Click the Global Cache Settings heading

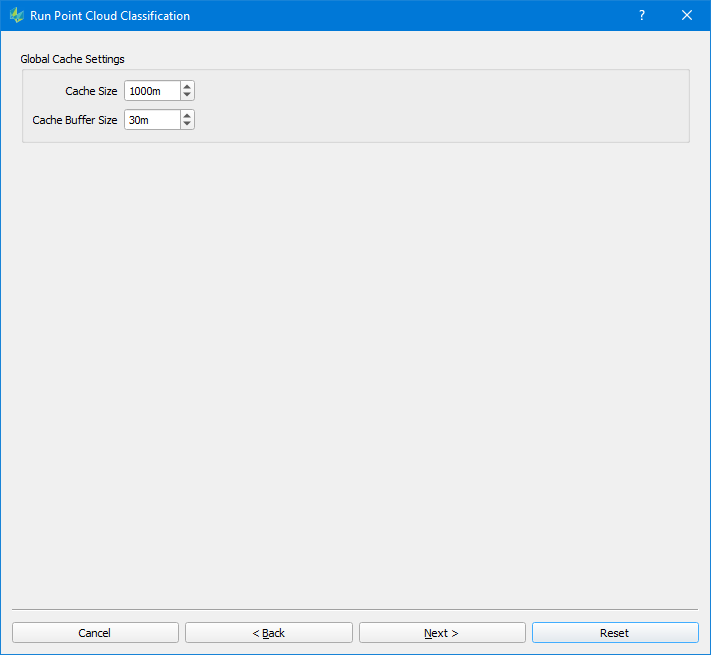click(72, 59)
